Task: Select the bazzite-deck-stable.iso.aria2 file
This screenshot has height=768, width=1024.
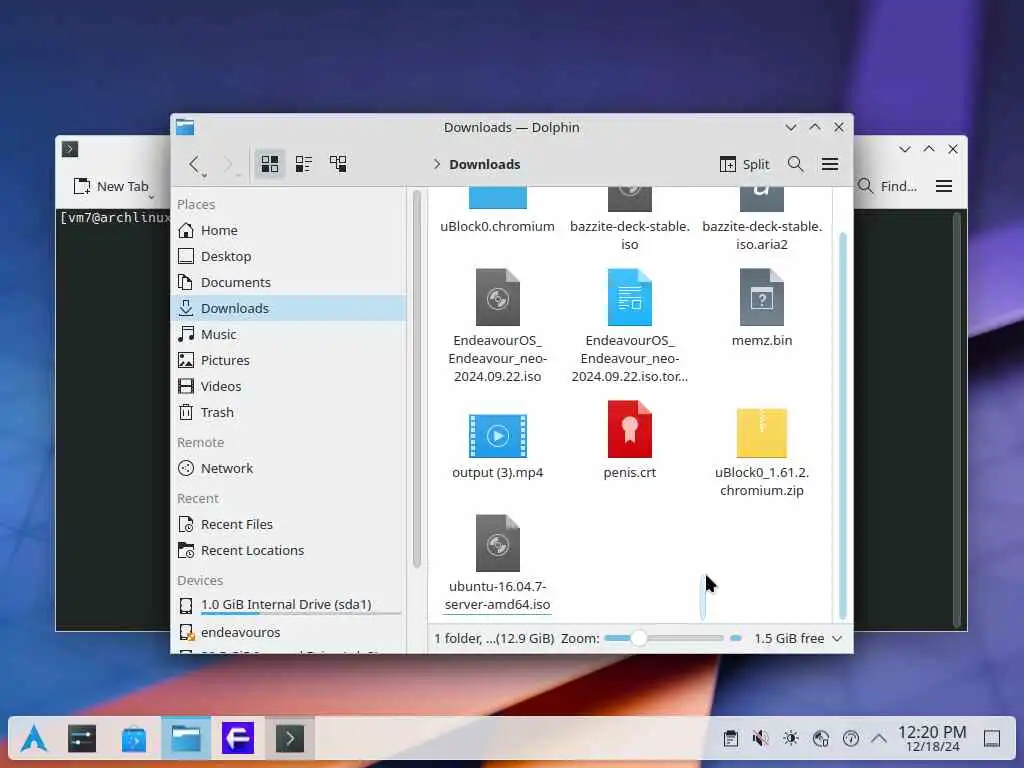Action: point(761,219)
